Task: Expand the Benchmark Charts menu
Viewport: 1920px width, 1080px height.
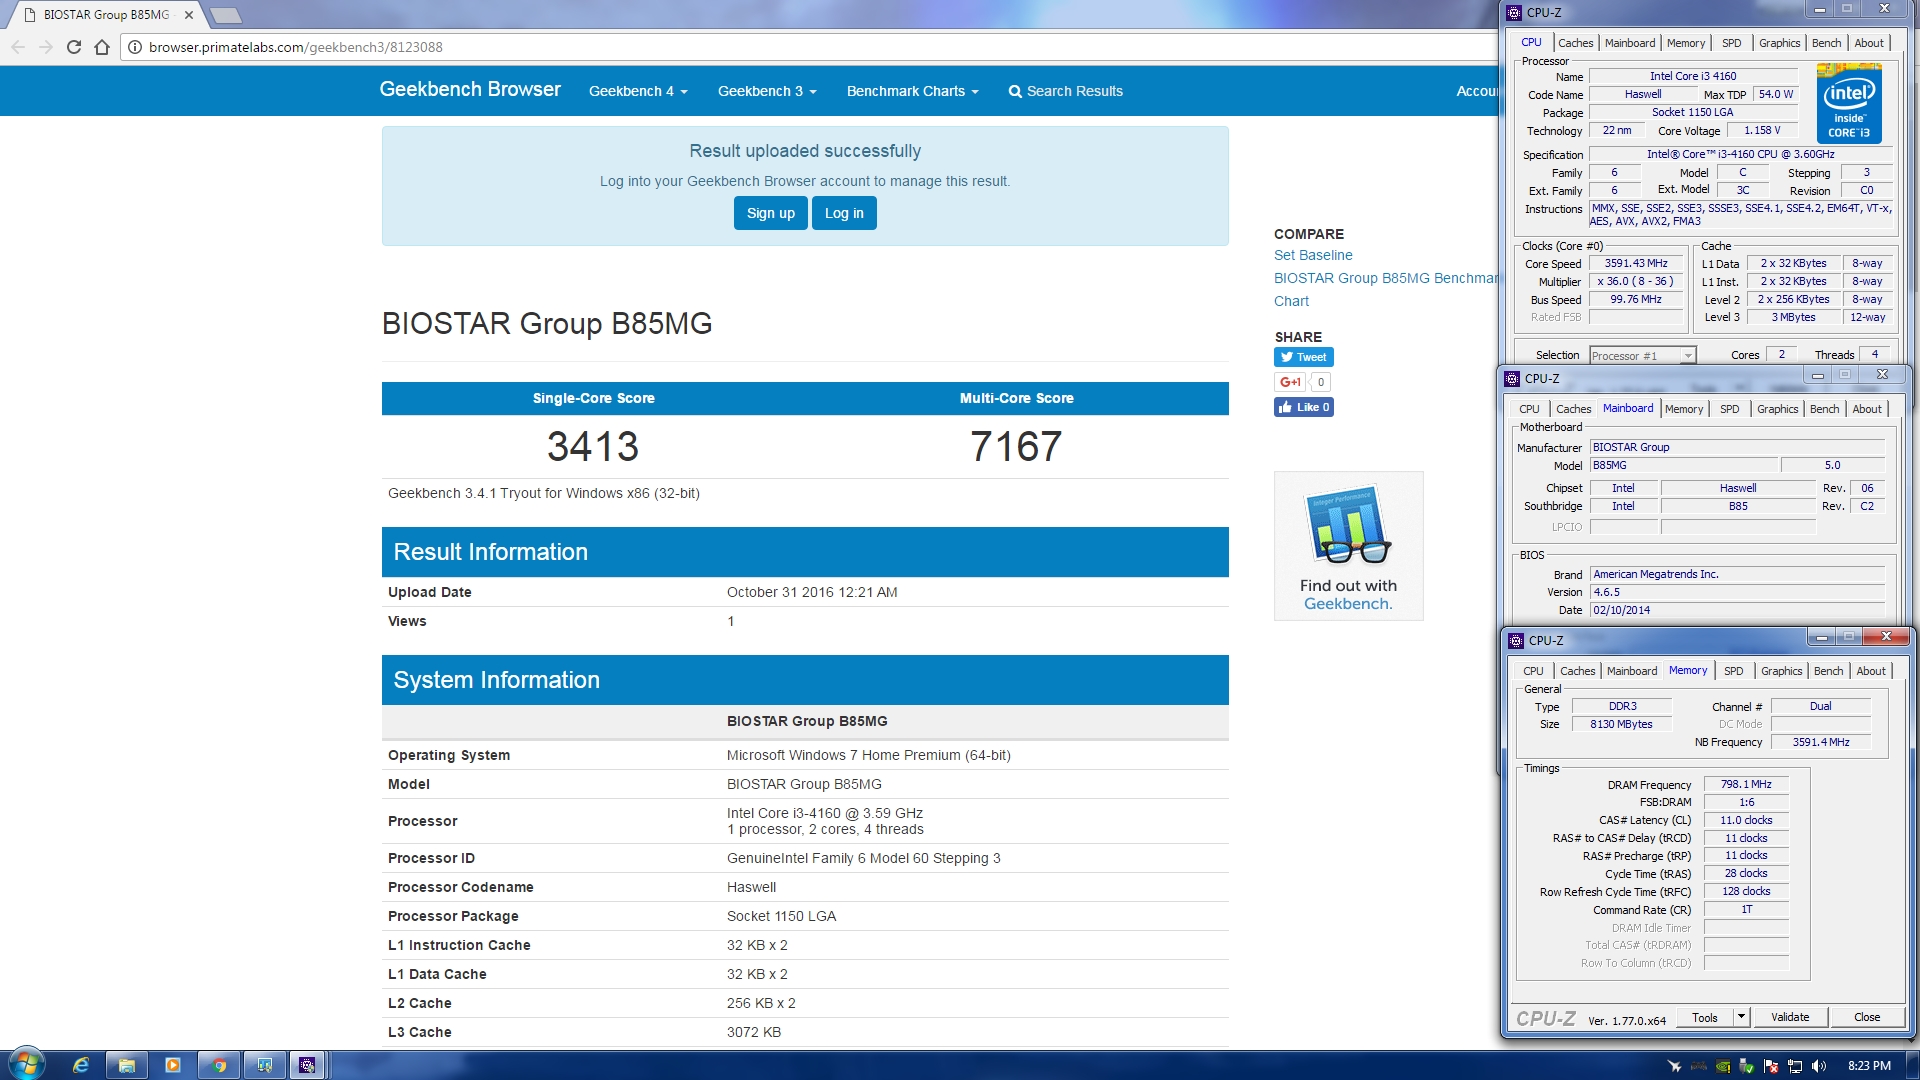Action: coord(912,91)
